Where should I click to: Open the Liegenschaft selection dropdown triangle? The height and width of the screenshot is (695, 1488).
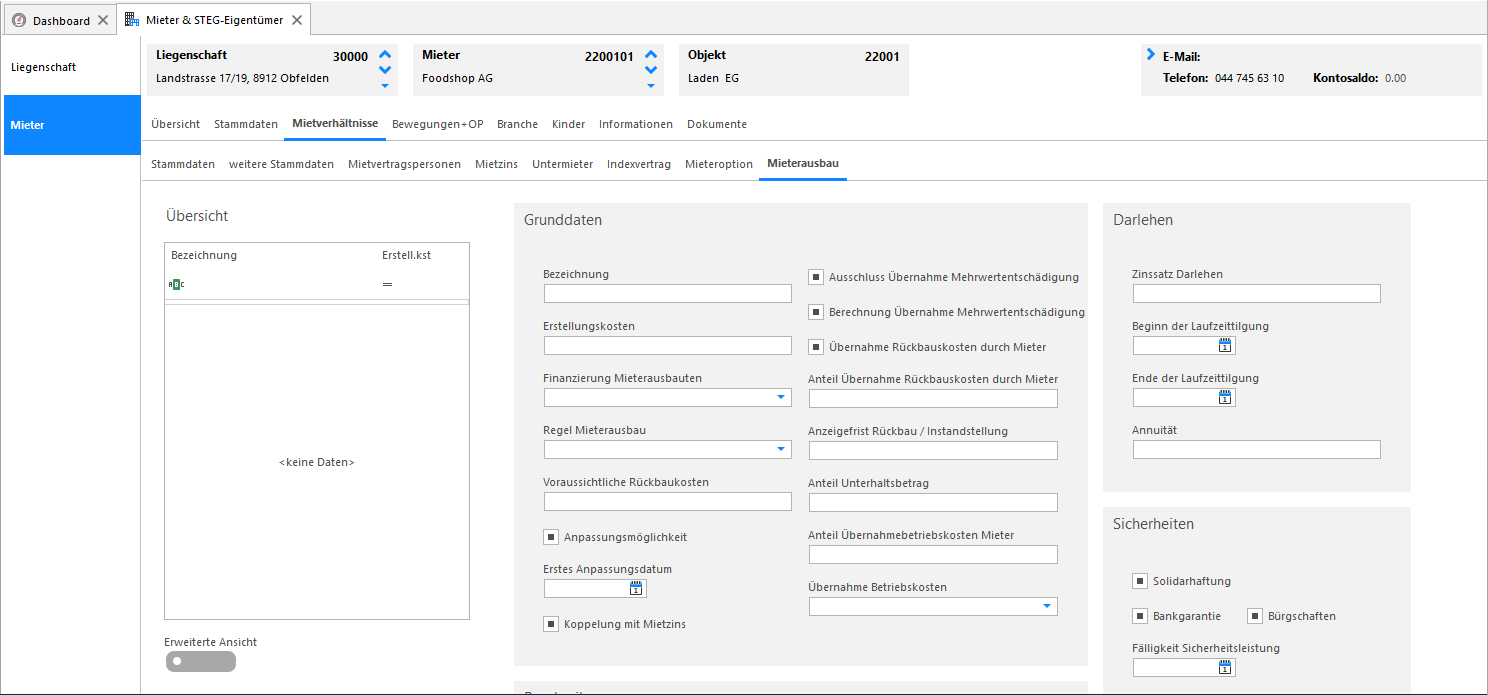coord(385,85)
